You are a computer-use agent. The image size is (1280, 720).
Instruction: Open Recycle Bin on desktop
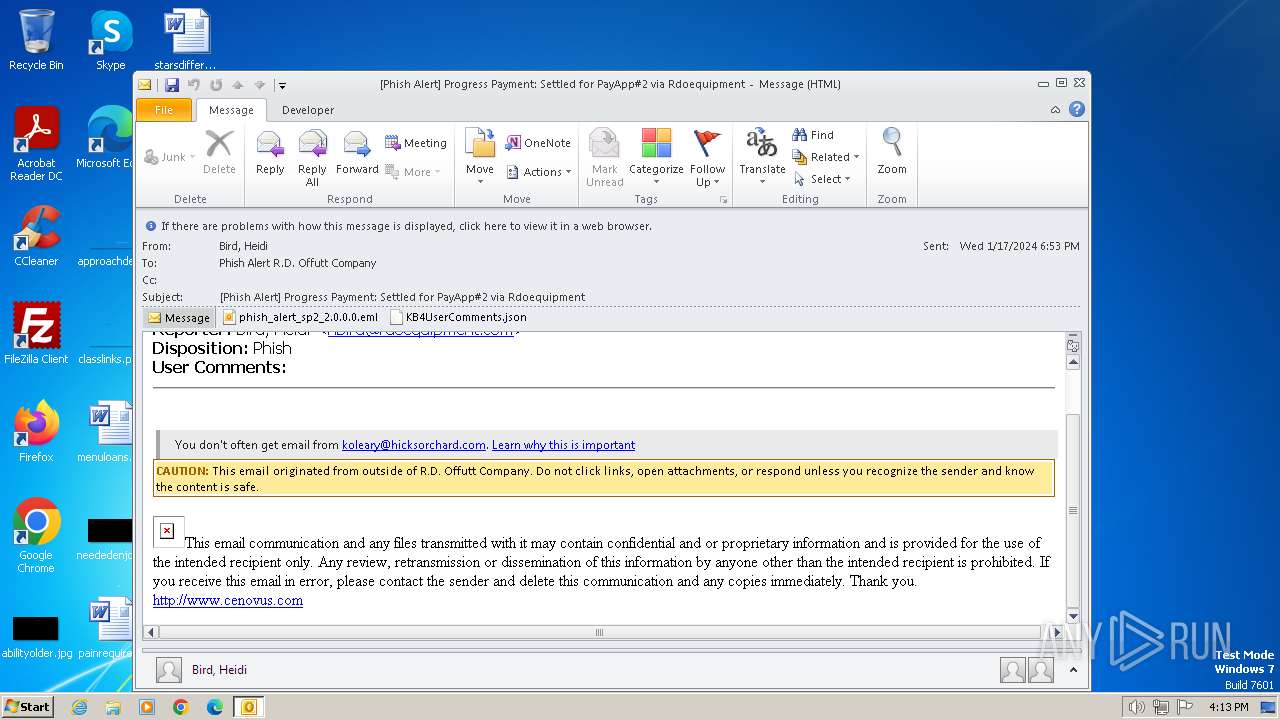point(36,40)
